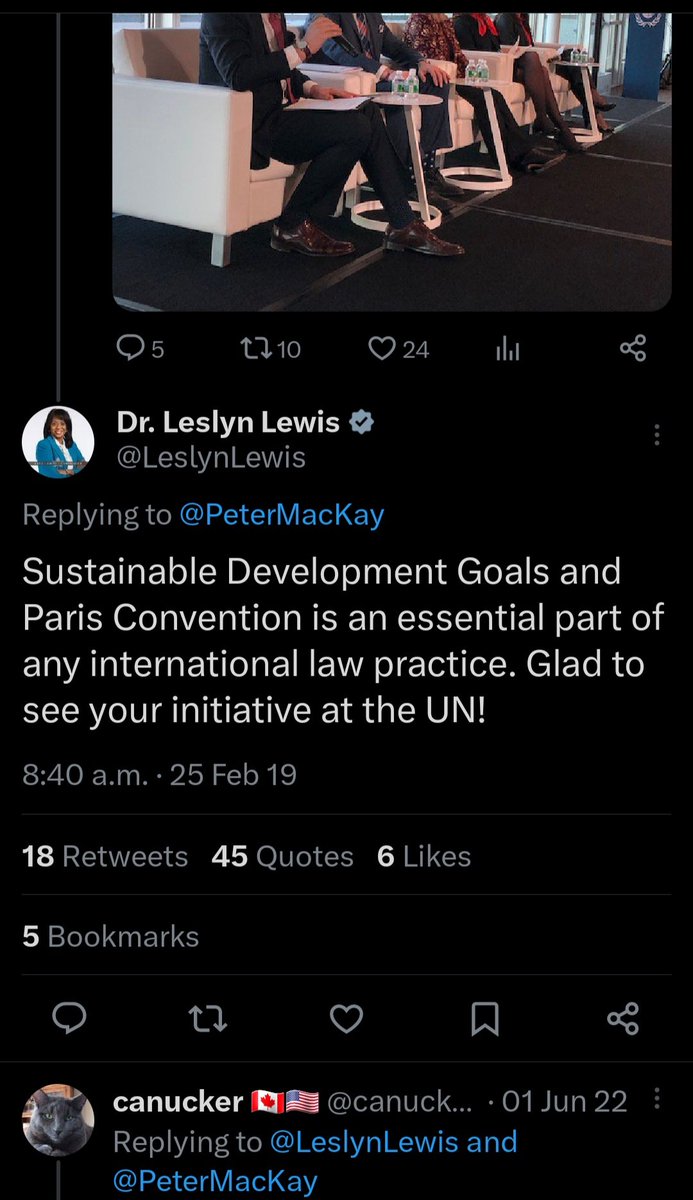
Task: Share the photo tweet above
Action: pyautogui.click(x=633, y=348)
